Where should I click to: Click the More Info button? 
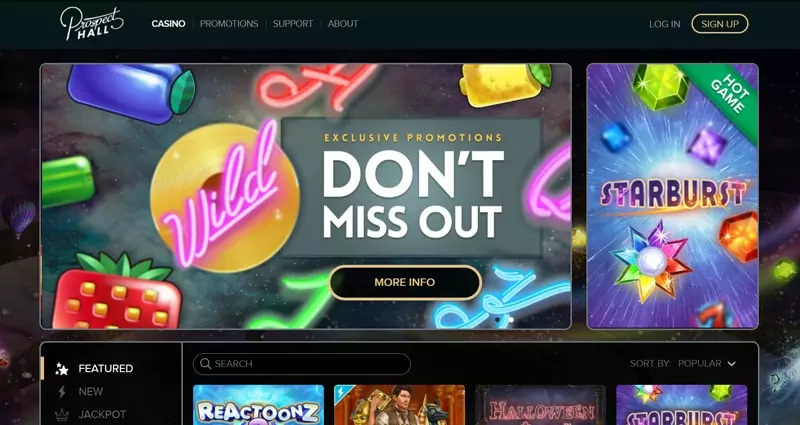405,282
